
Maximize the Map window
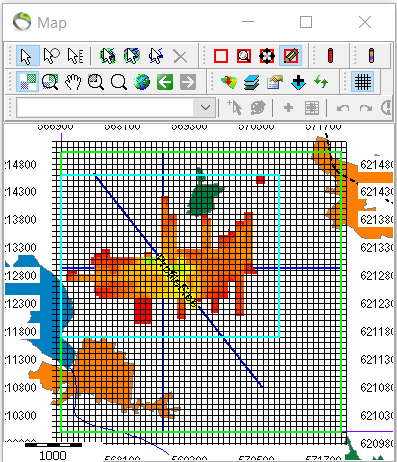pyautogui.click(x=306, y=22)
